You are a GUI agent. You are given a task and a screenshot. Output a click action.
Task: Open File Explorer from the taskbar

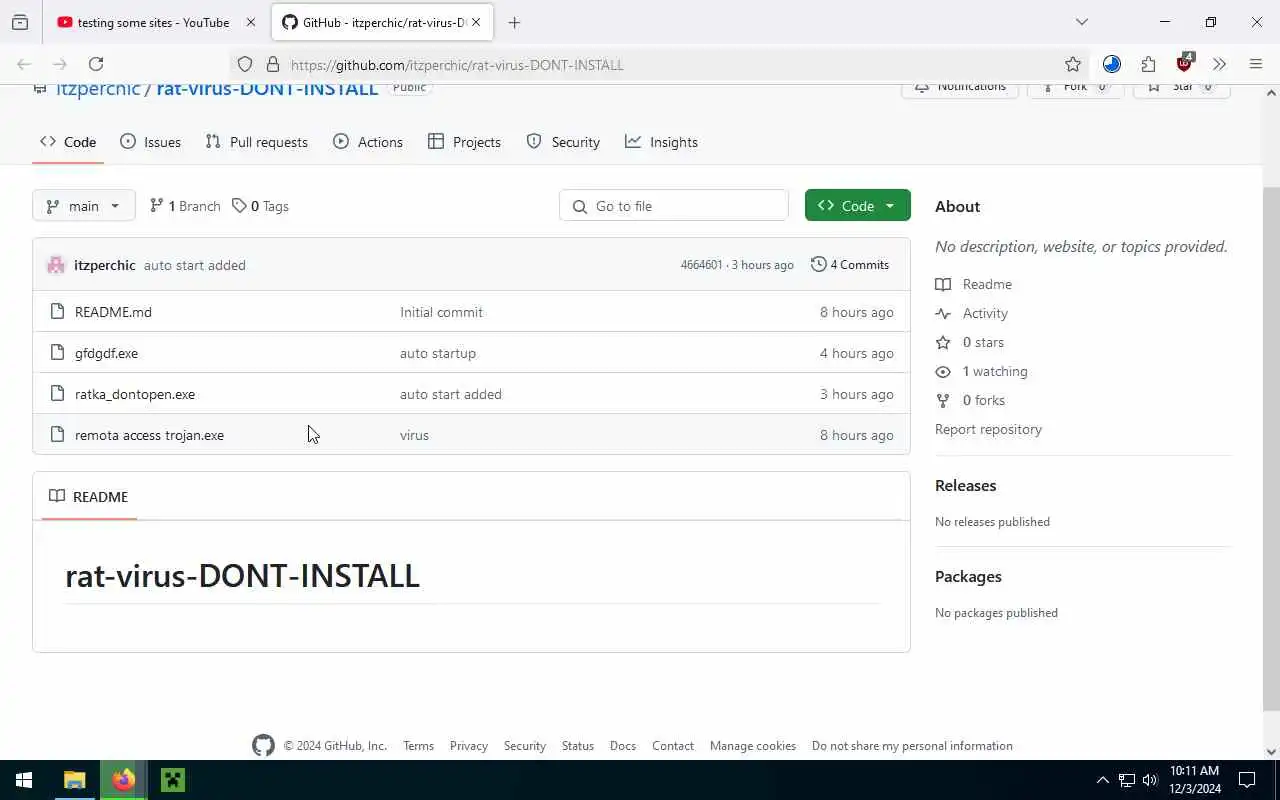point(75,780)
